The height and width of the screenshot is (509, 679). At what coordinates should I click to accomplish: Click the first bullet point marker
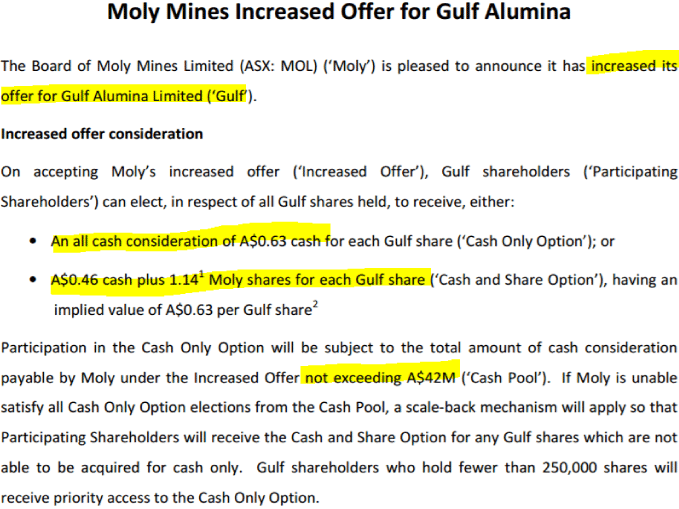pos(34,242)
